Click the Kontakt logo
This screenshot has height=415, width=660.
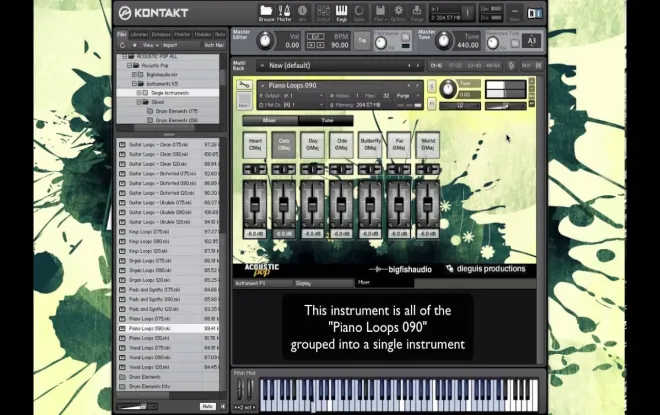coord(153,13)
